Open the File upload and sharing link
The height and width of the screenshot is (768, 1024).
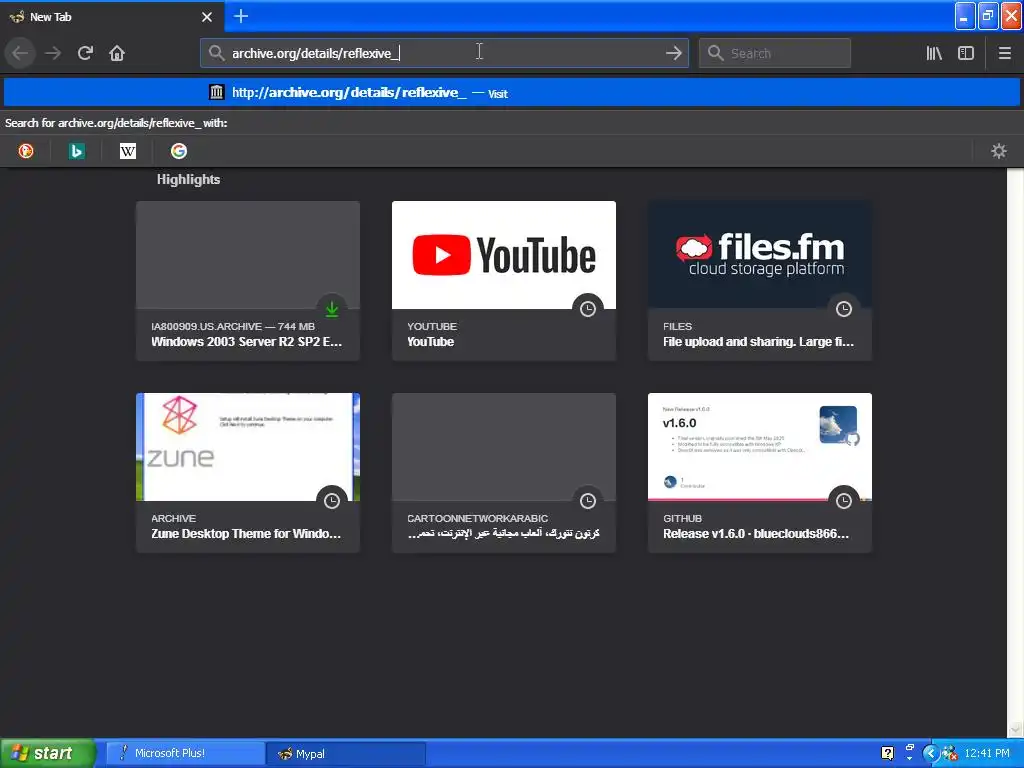[x=758, y=342]
